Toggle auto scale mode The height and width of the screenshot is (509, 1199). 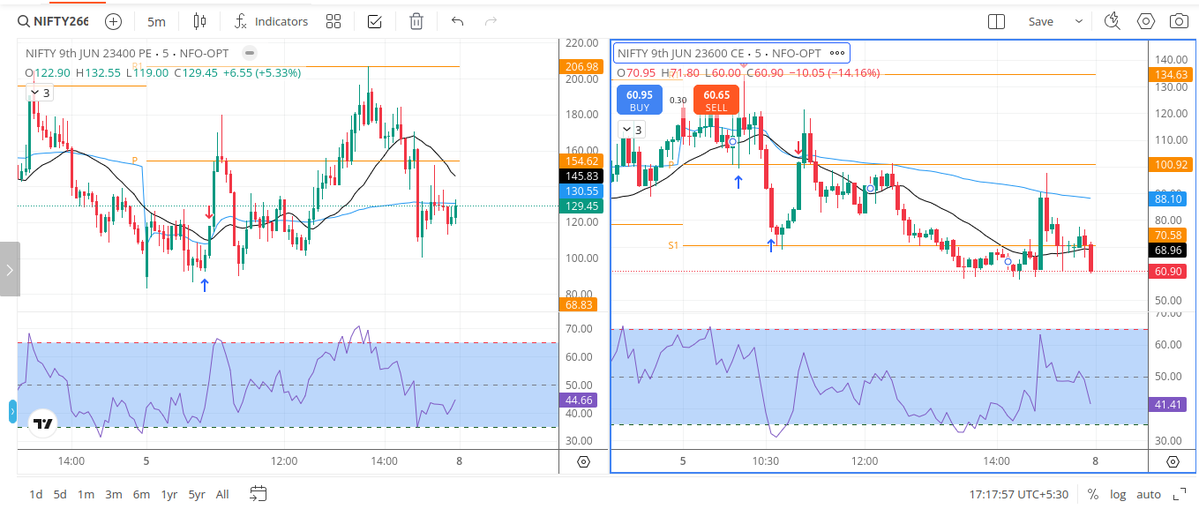coord(1149,494)
